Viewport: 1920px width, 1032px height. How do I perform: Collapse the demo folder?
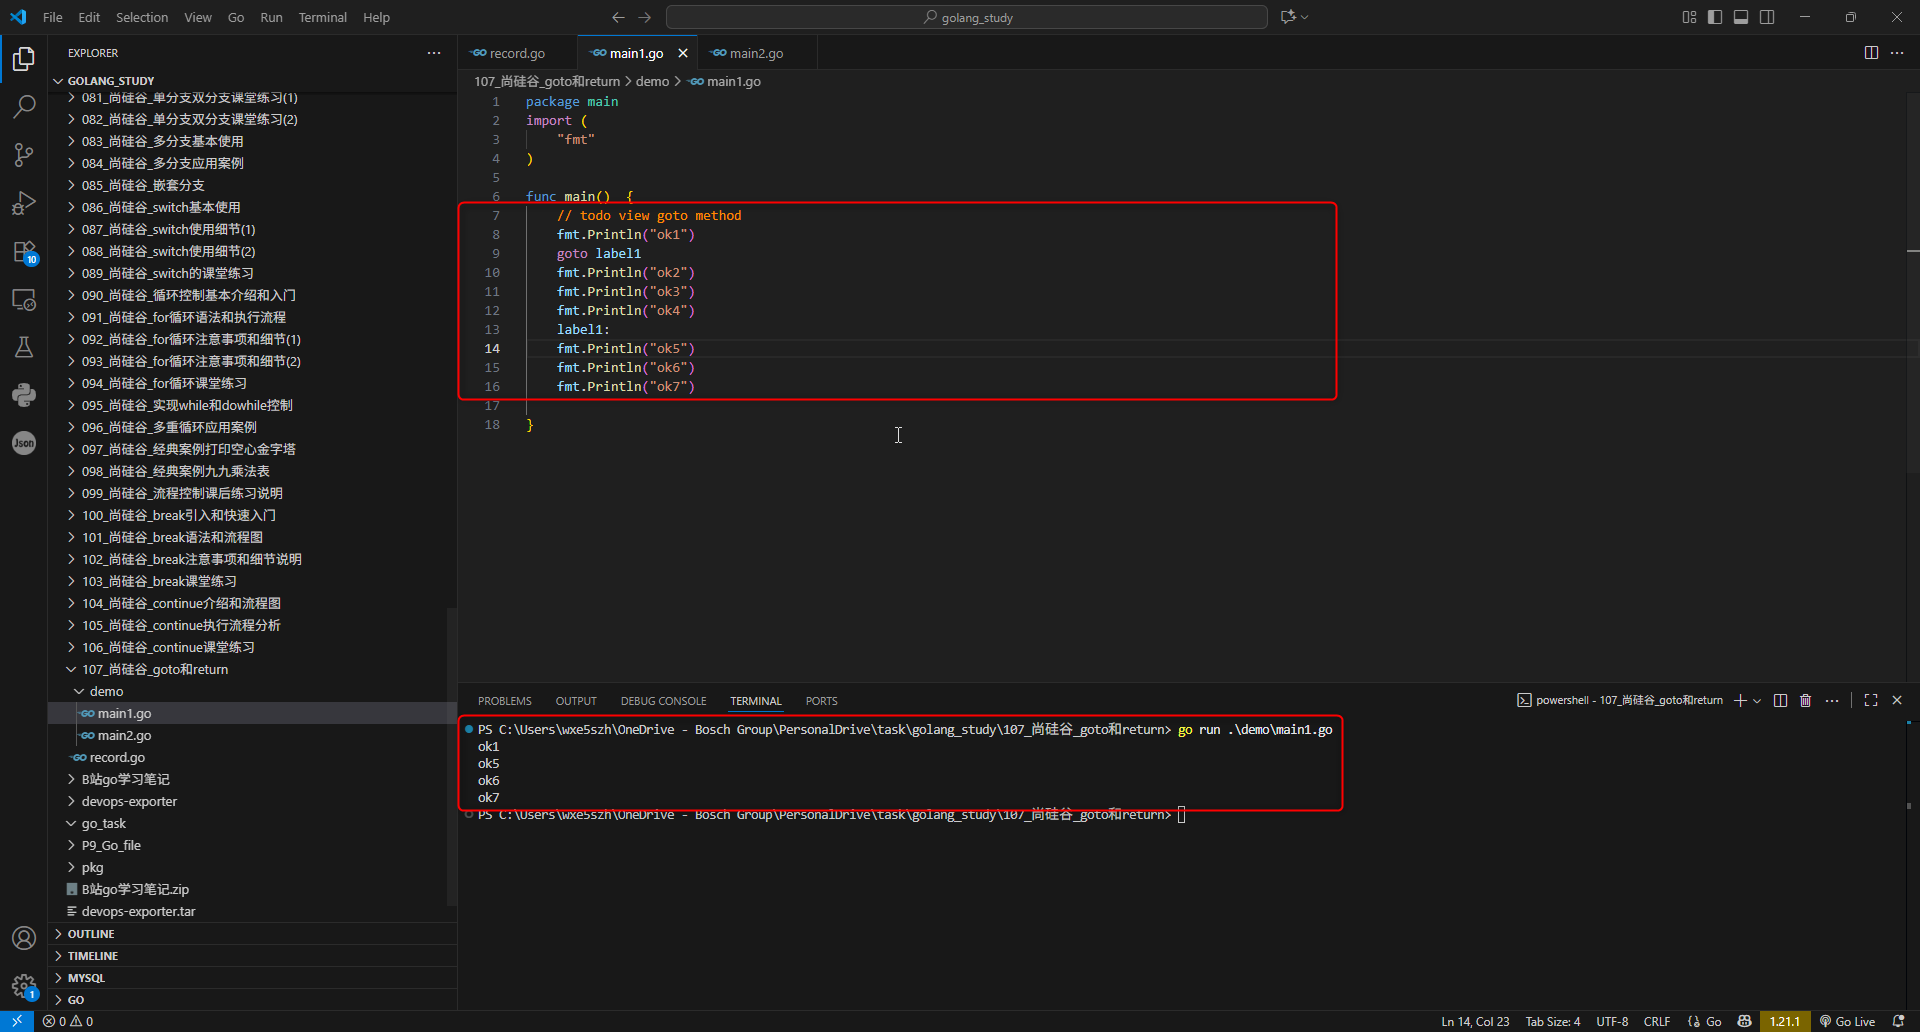(79, 691)
